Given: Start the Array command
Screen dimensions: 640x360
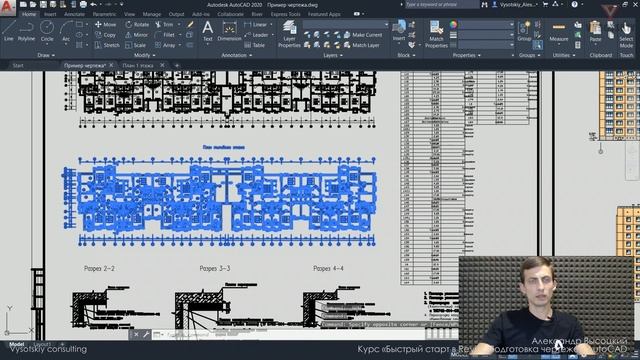Looking at the screenshot, I should (165, 45).
